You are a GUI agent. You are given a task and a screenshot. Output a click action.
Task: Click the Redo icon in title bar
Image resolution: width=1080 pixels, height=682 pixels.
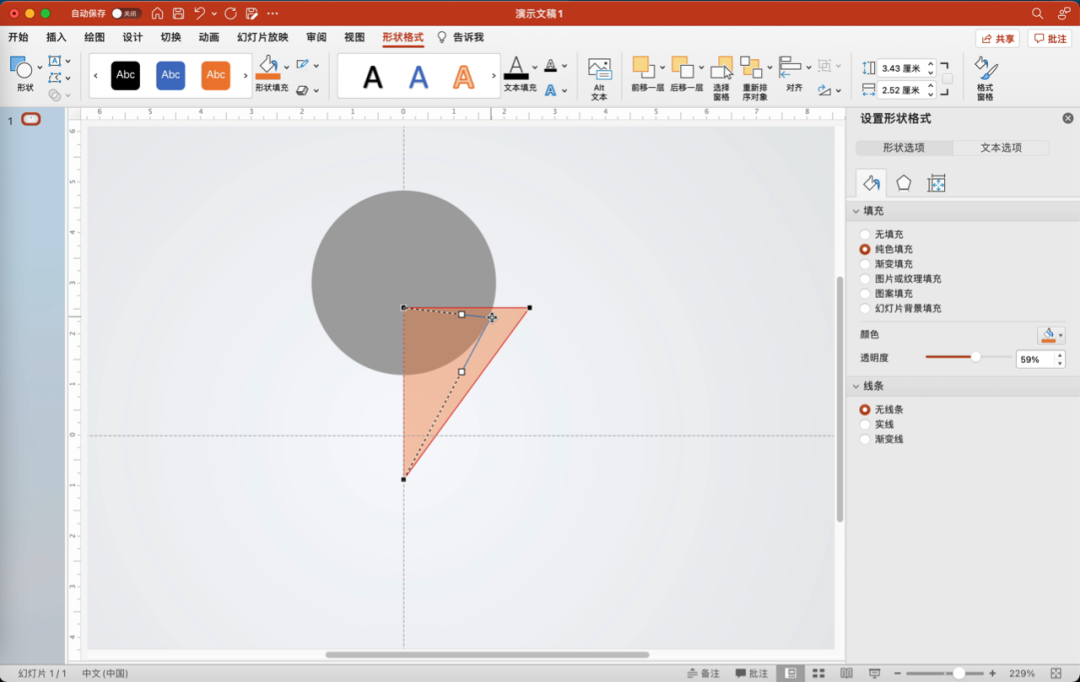click(x=231, y=13)
